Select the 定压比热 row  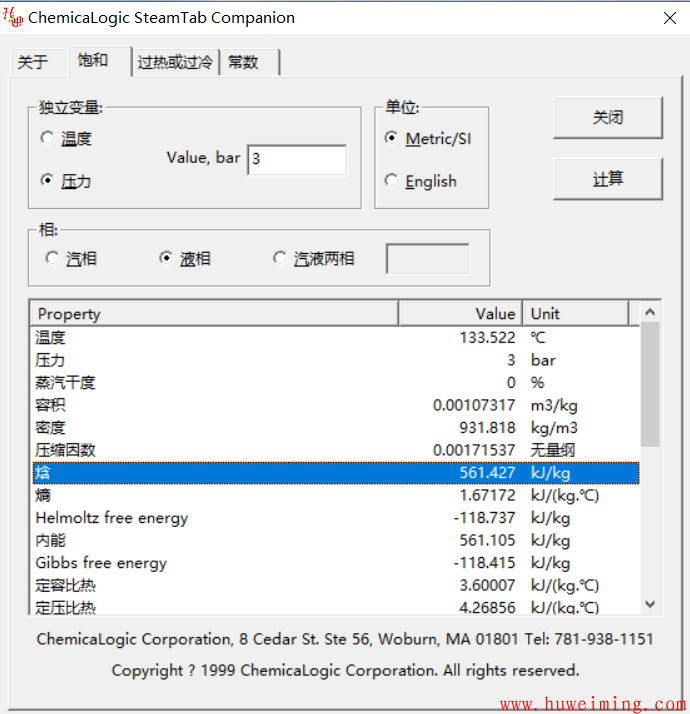pos(336,607)
